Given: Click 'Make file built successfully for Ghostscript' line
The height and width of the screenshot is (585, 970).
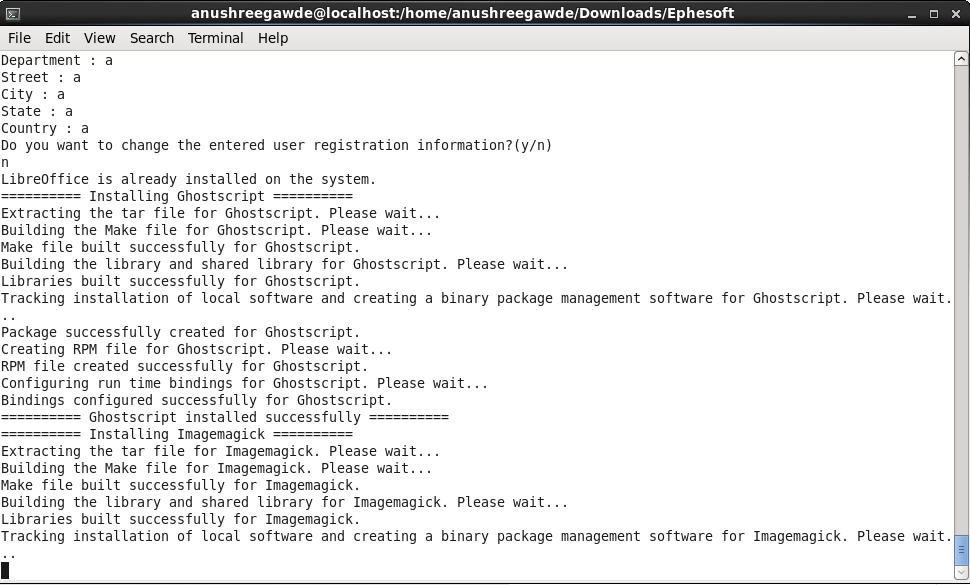Looking at the screenshot, I should point(181,247).
